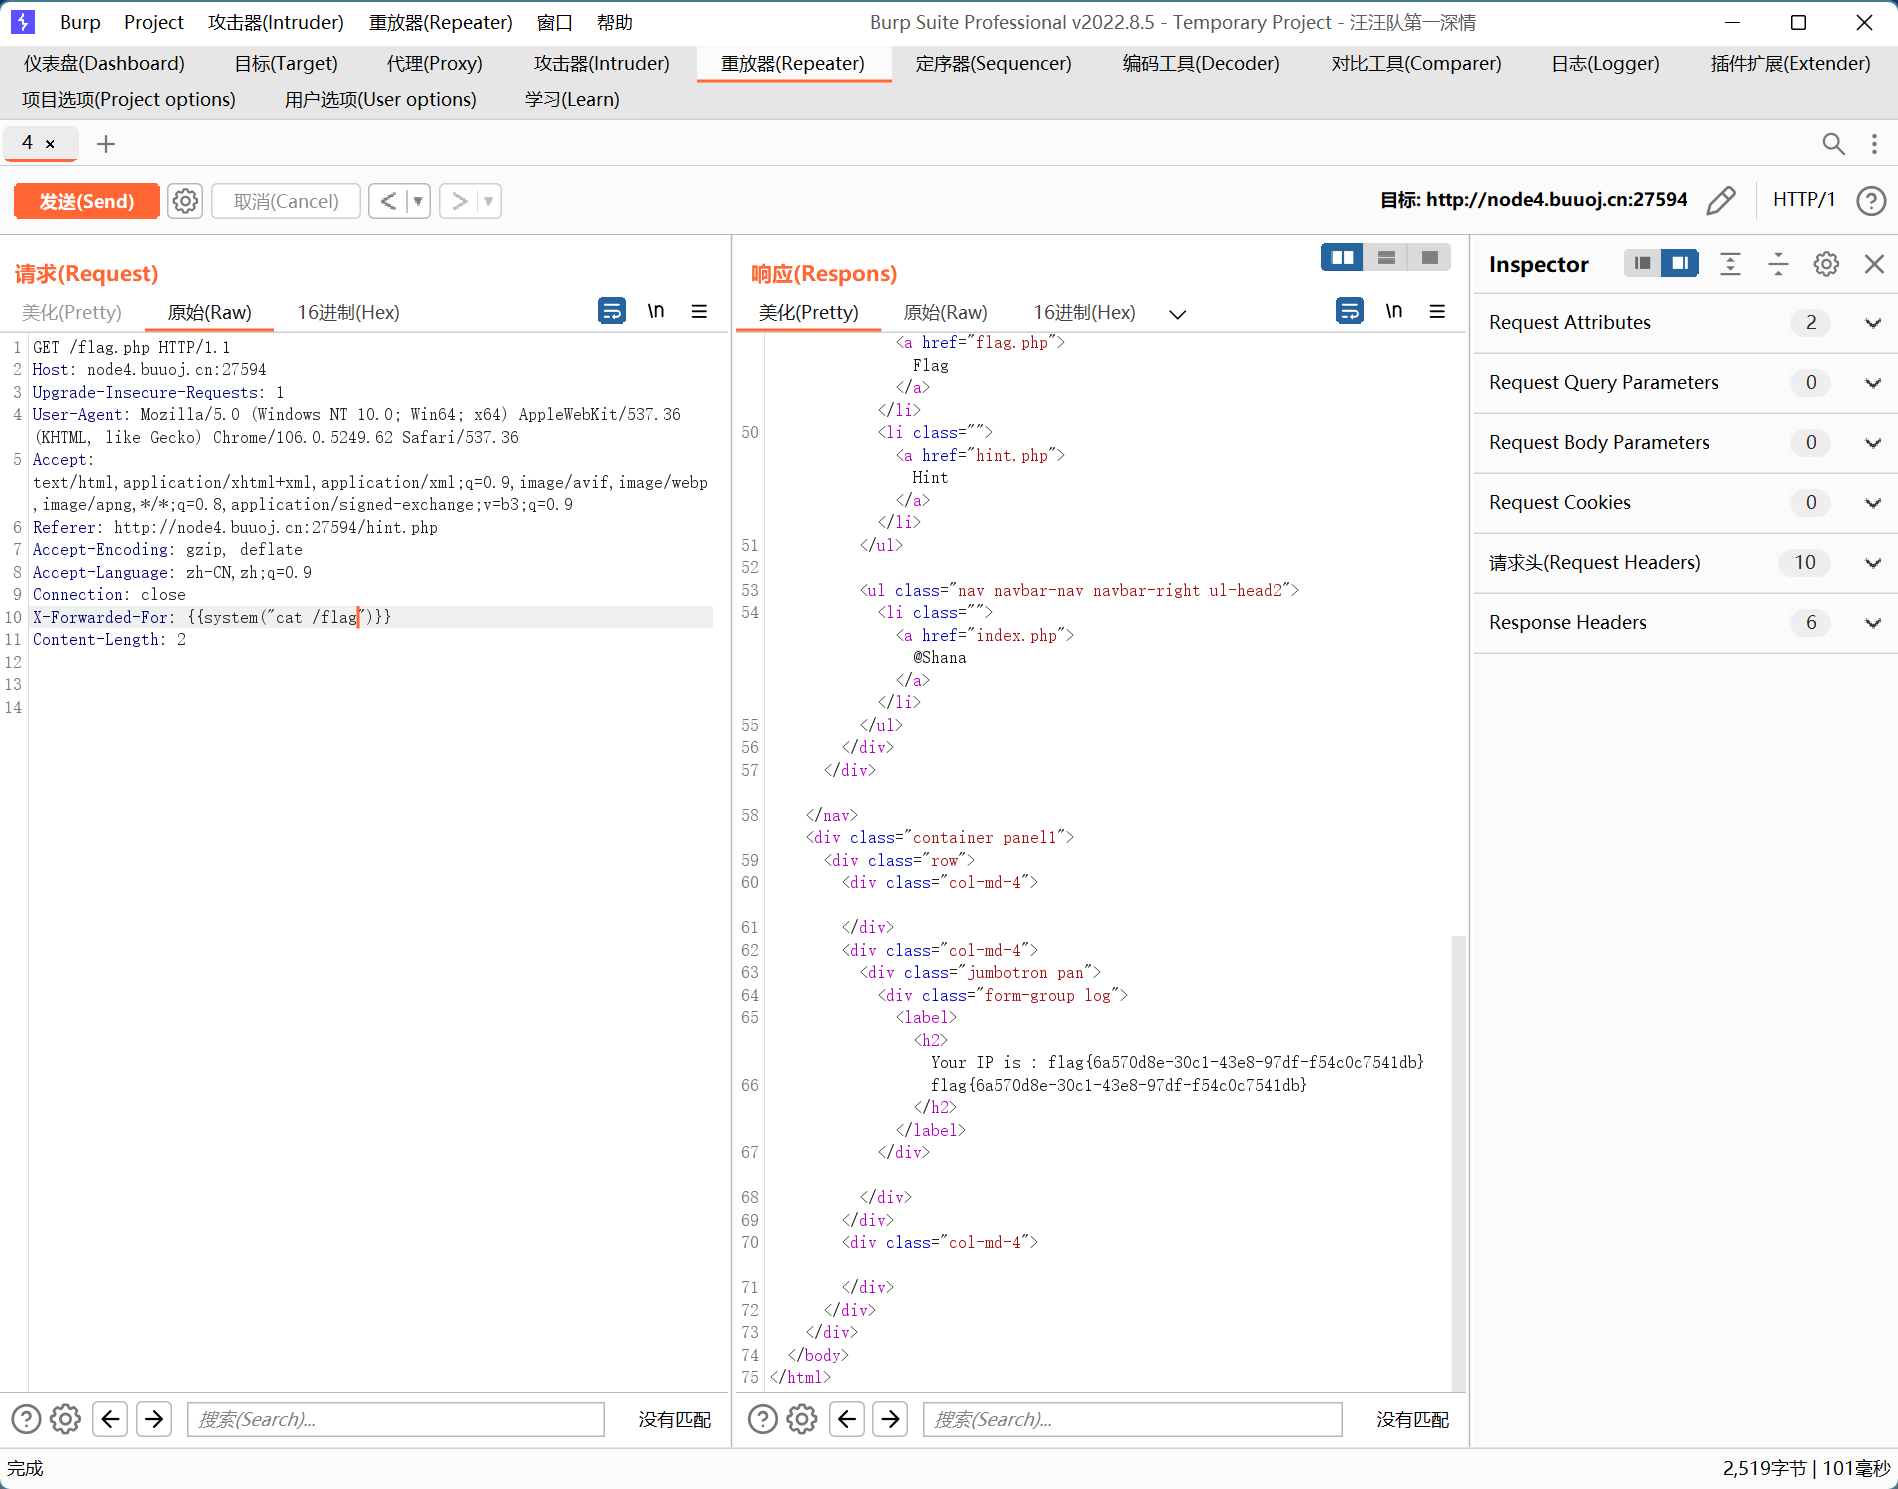Click the response search input field
Viewport: 1898px width, 1489px height.
pyautogui.click(x=1133, y=1419)
